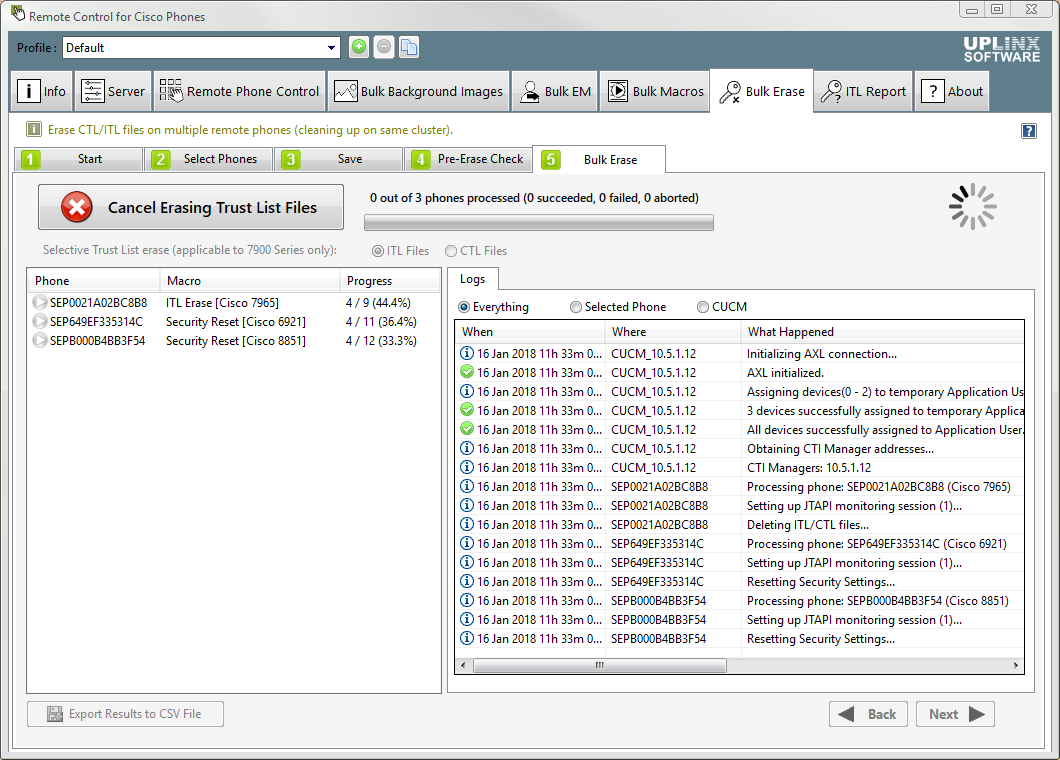
Task: Go to step 4 Pre-Erase Check
Action: tap(468, 159)
